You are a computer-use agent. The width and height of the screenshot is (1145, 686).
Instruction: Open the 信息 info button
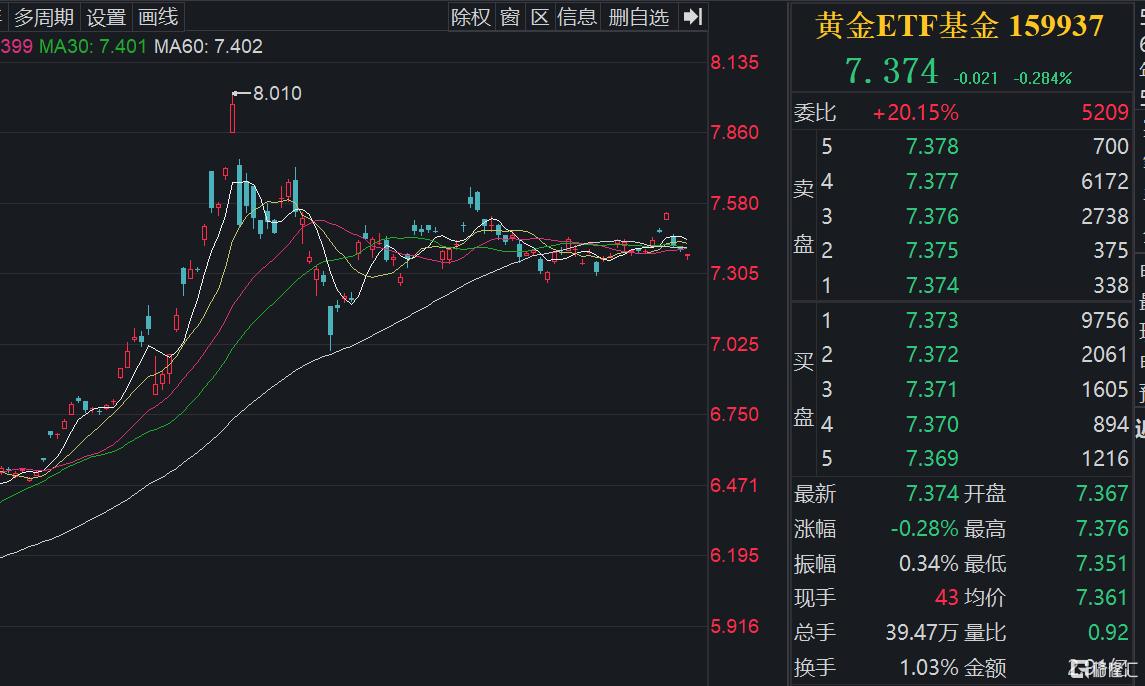click(x=577, y=17)
